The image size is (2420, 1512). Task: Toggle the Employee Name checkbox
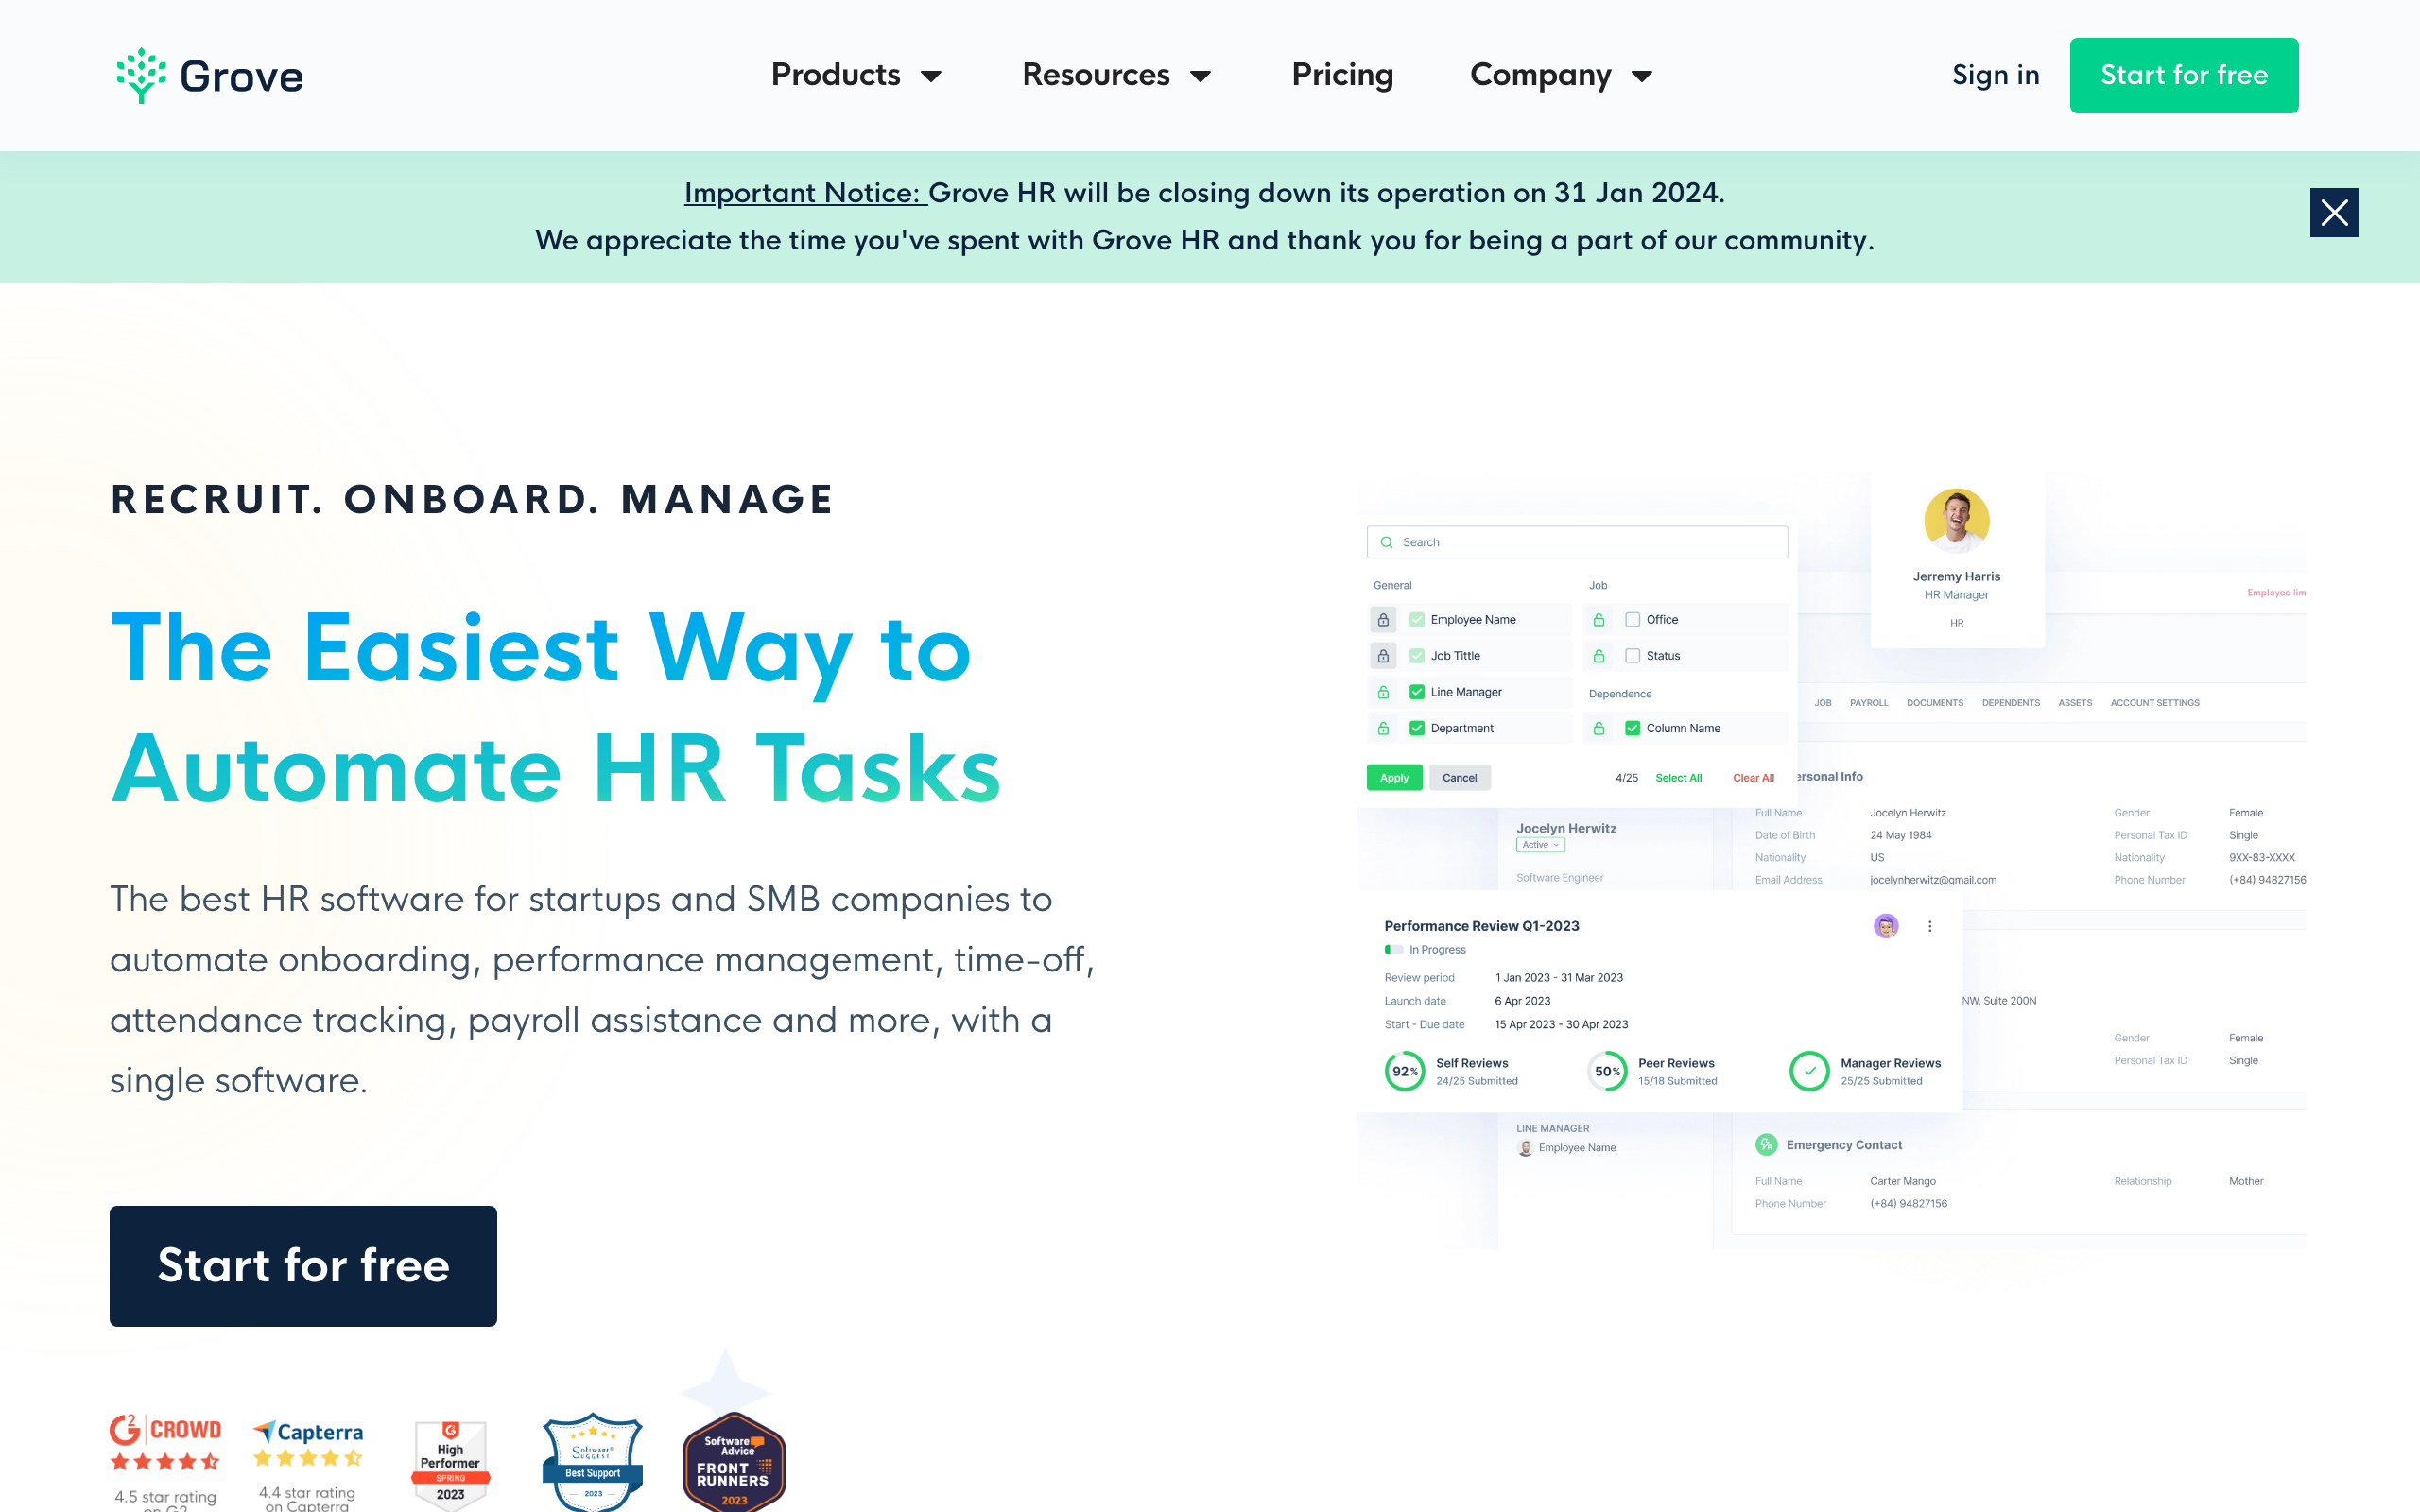pos(1416,620)
